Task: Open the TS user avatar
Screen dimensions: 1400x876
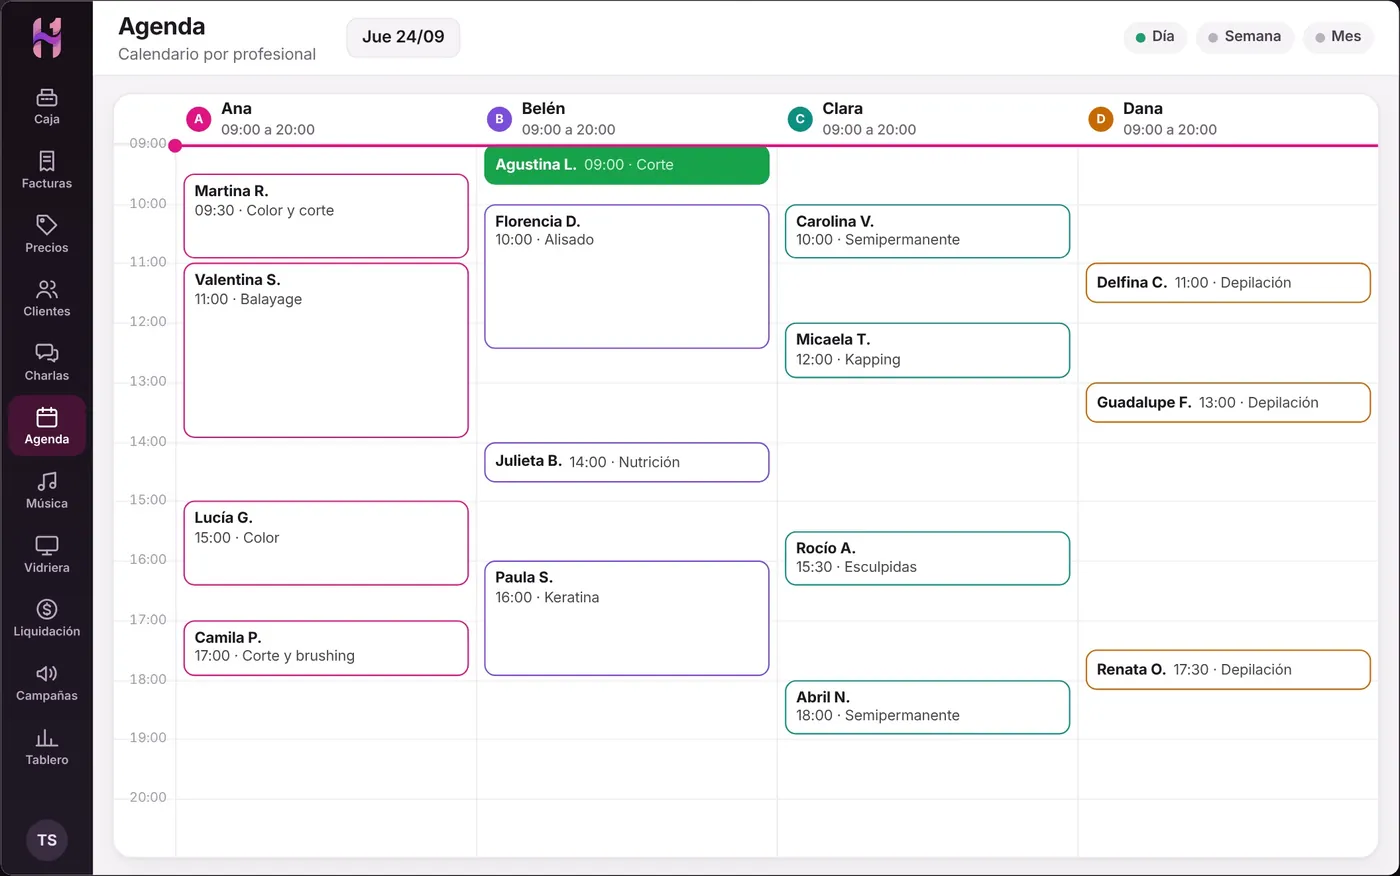Action: [x=47, y=840]
